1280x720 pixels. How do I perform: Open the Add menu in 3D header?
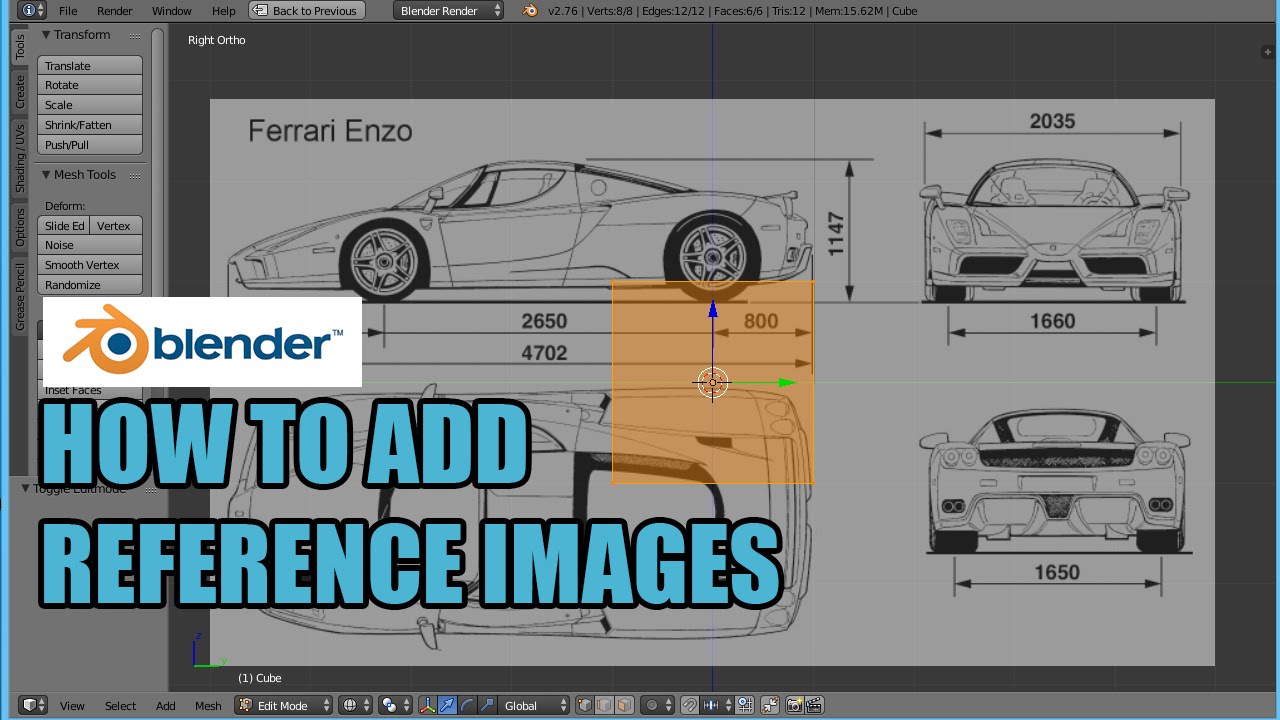(x=166, y=705)
